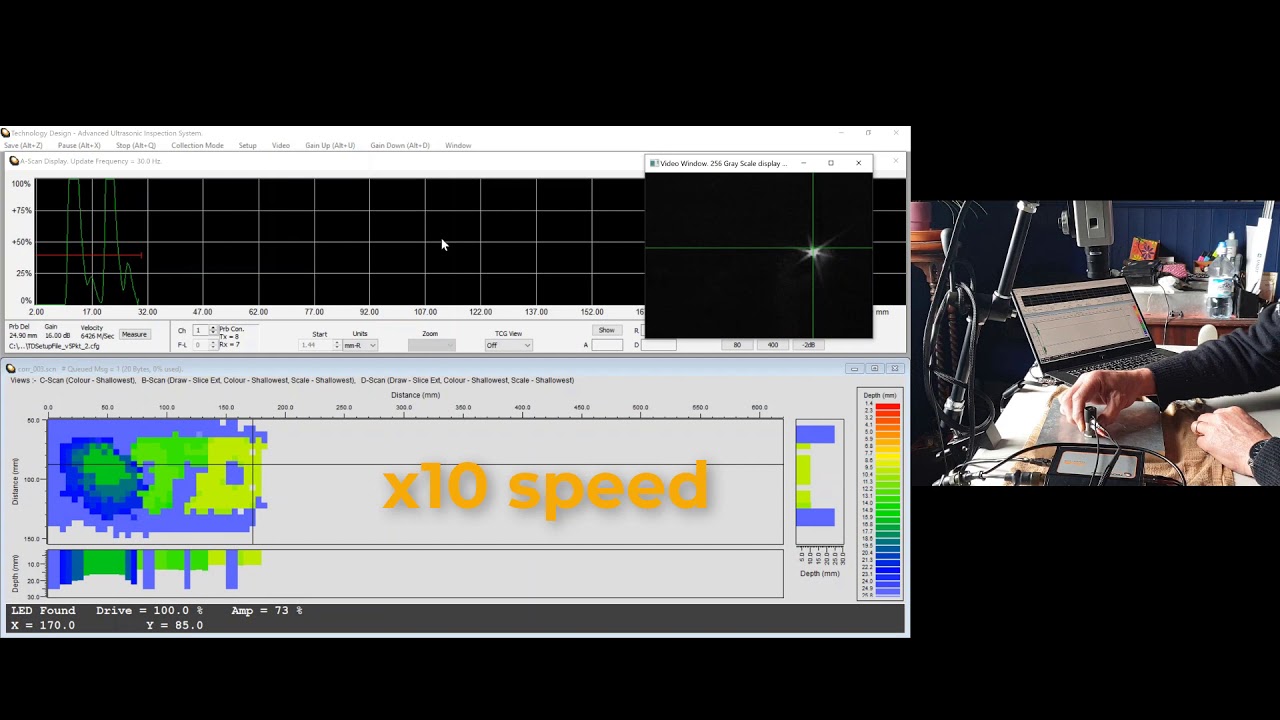This screenshot has height=720, width=1280.
Task: Open the Units mm-R dropdown
Action: (x=359, y=345)
